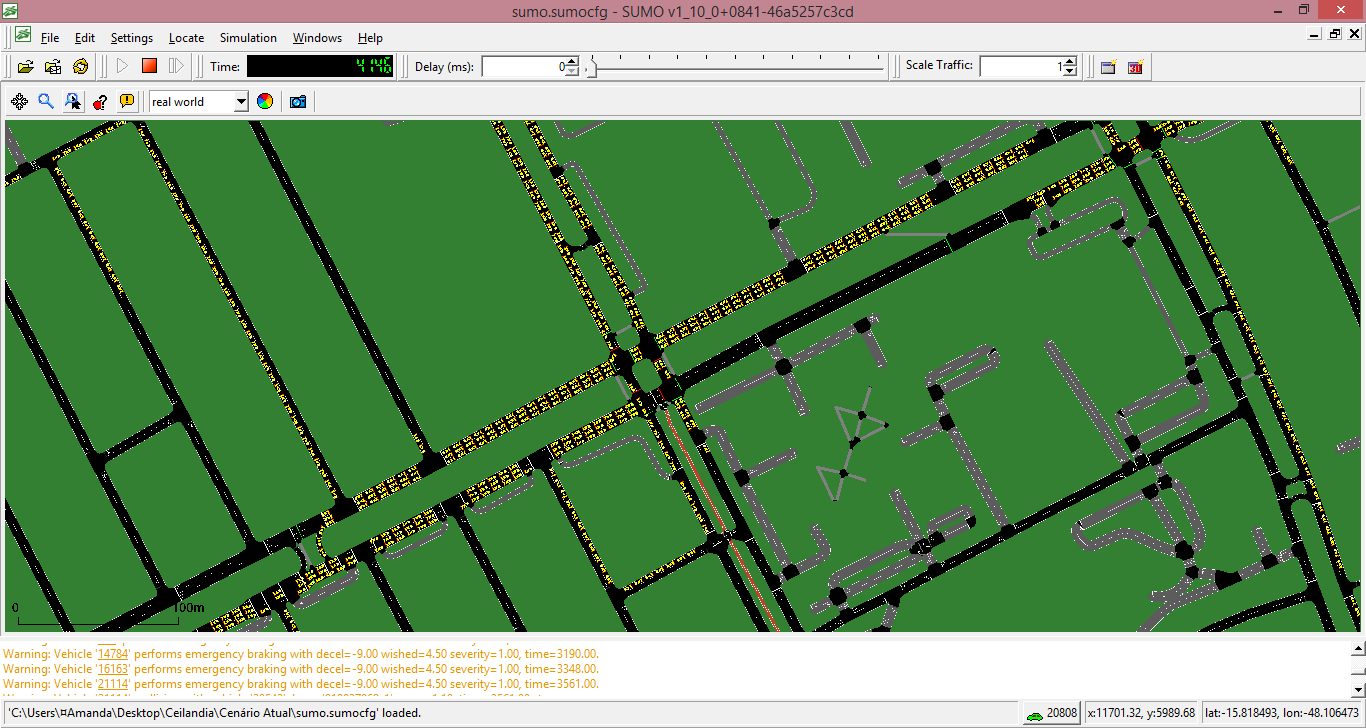
Task: Open a new microscopic view window
Action: (x=1108, y=67)
